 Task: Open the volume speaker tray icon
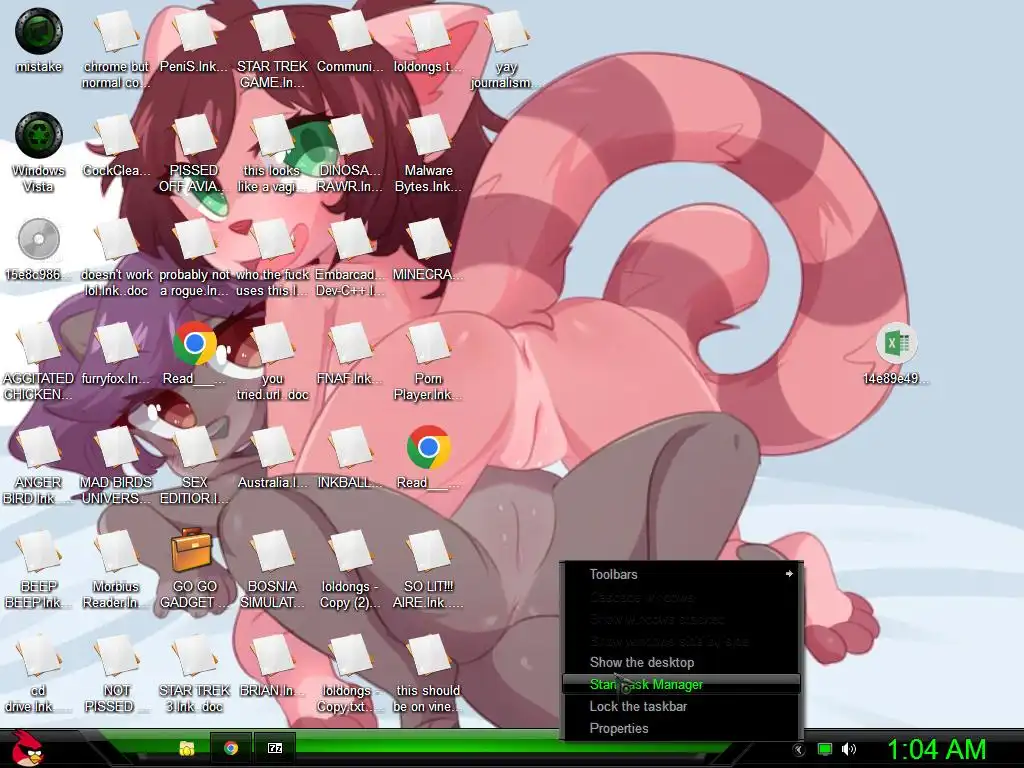click(849, 749)
